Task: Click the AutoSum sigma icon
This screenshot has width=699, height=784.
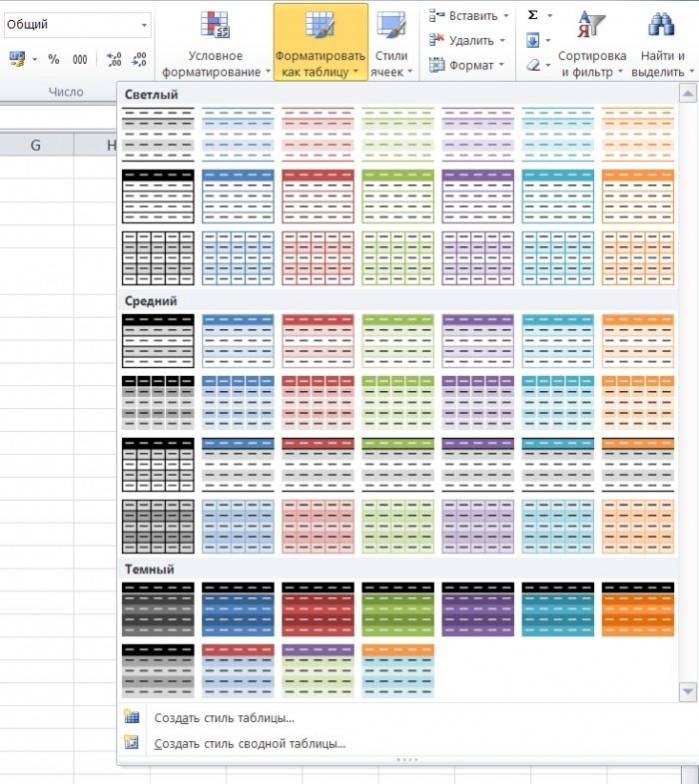Action: [x=532, y=15]
